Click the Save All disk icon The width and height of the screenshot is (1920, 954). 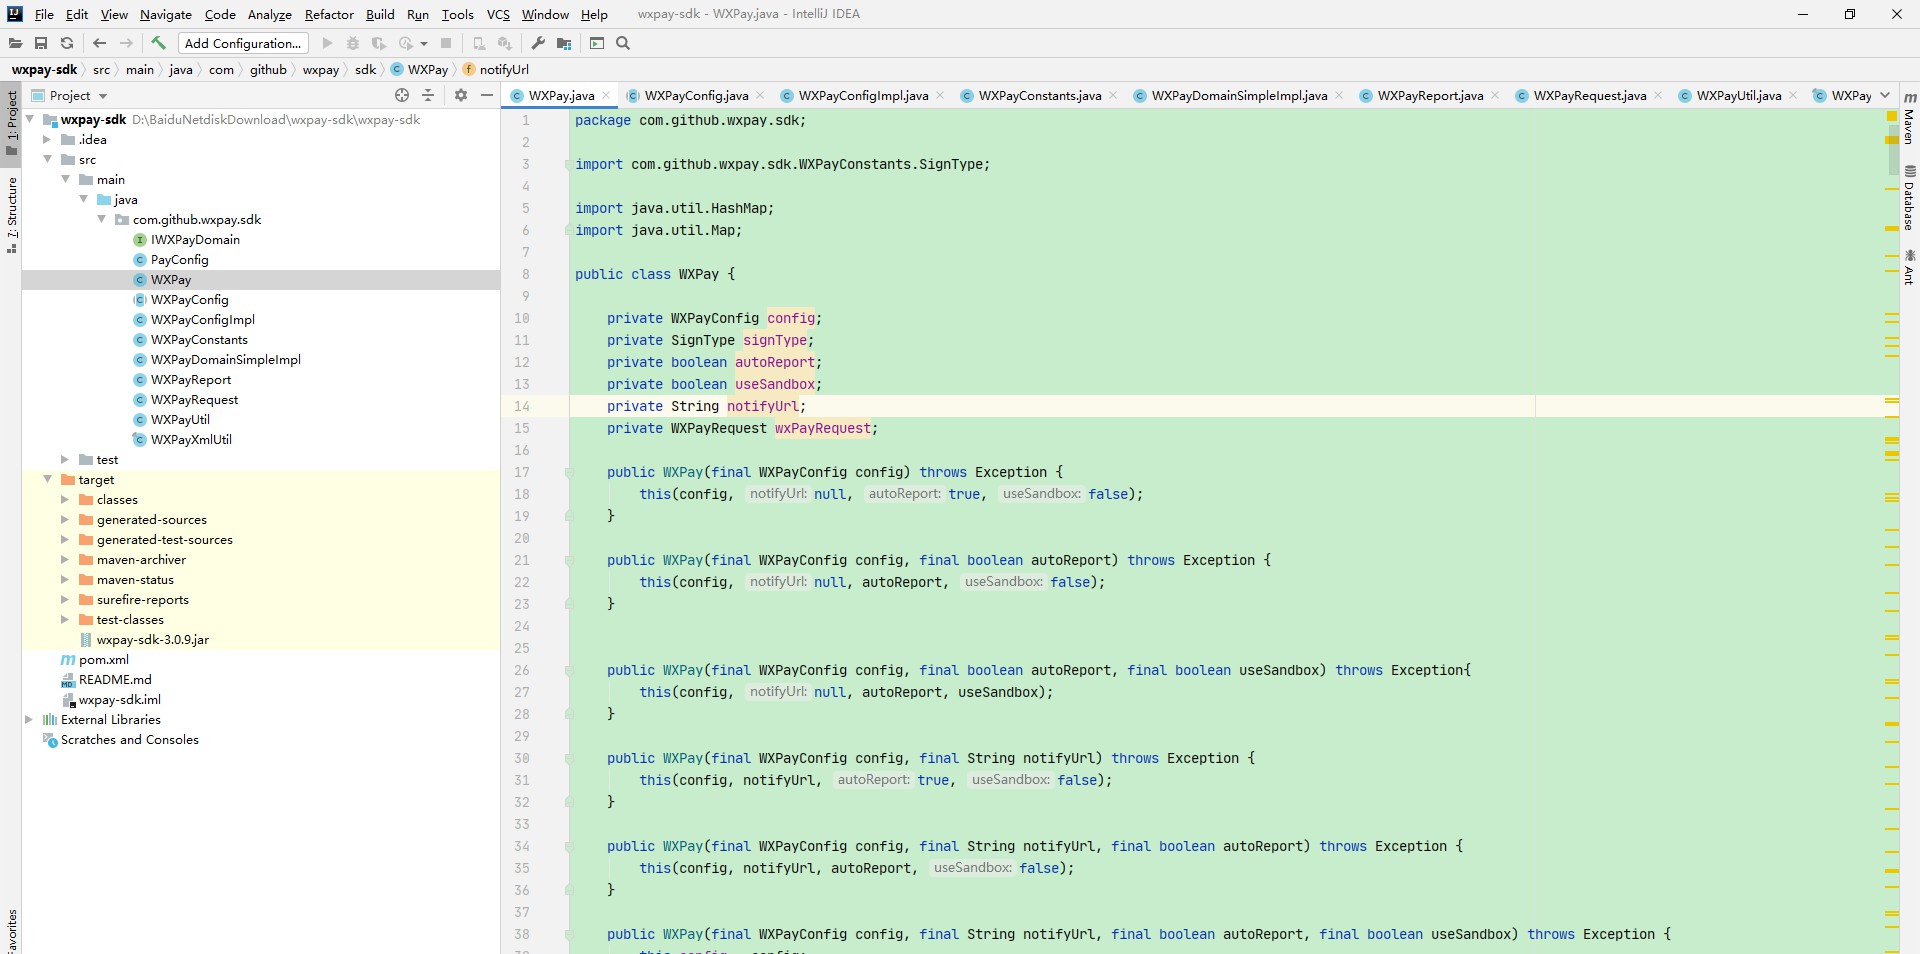click(41, 43)
